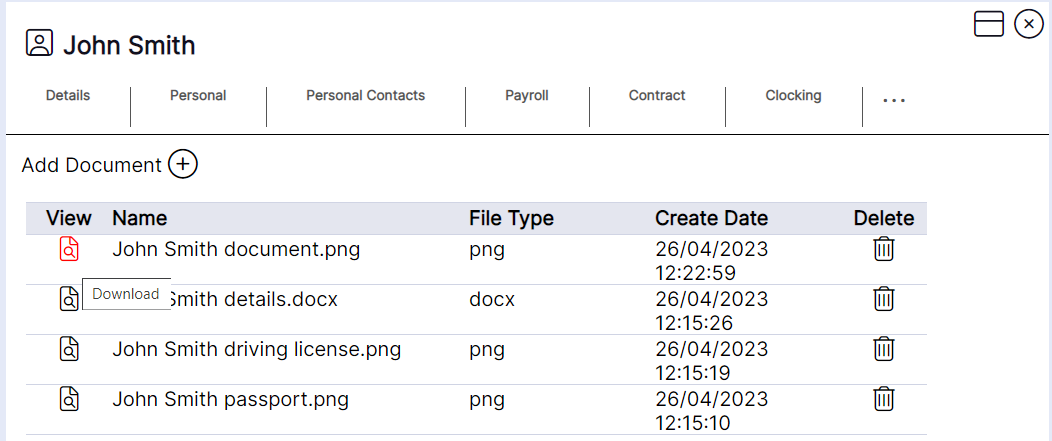Remove John Smith driving license.png via trash
Screen dimensions: 1052x441
883,348
